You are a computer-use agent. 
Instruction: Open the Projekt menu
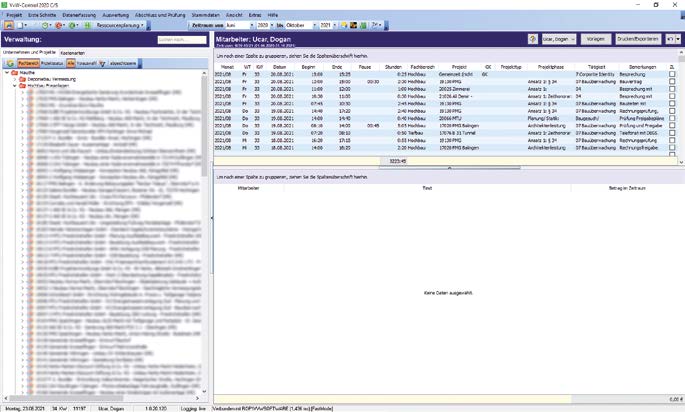coord(14,15)
